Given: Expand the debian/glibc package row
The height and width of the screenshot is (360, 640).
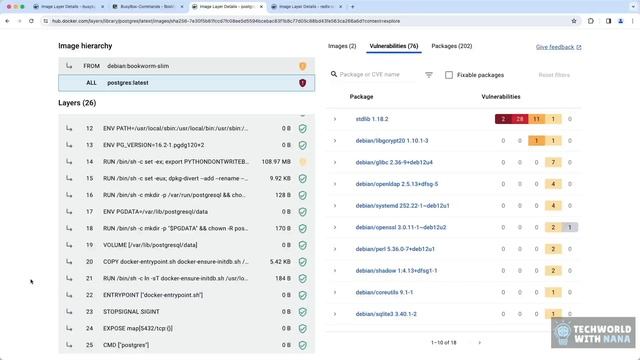Looking at the screenshot, I should (x=335, y=162).
